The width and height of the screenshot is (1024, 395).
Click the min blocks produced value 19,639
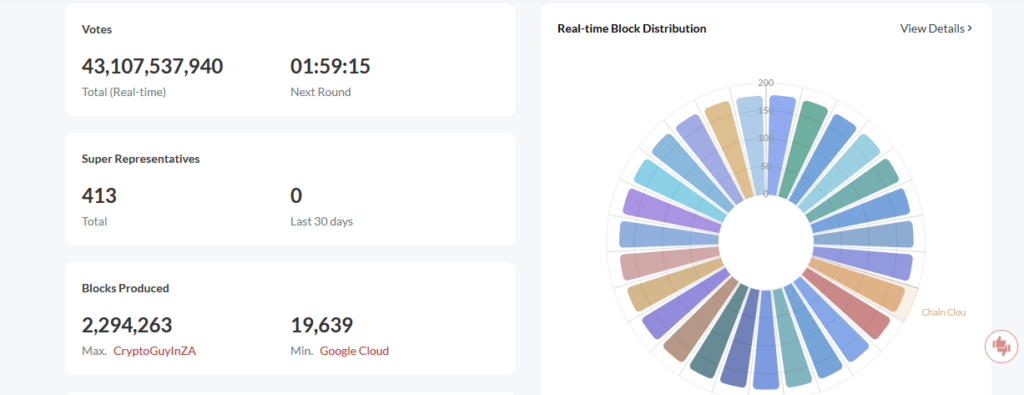[322, 324]
